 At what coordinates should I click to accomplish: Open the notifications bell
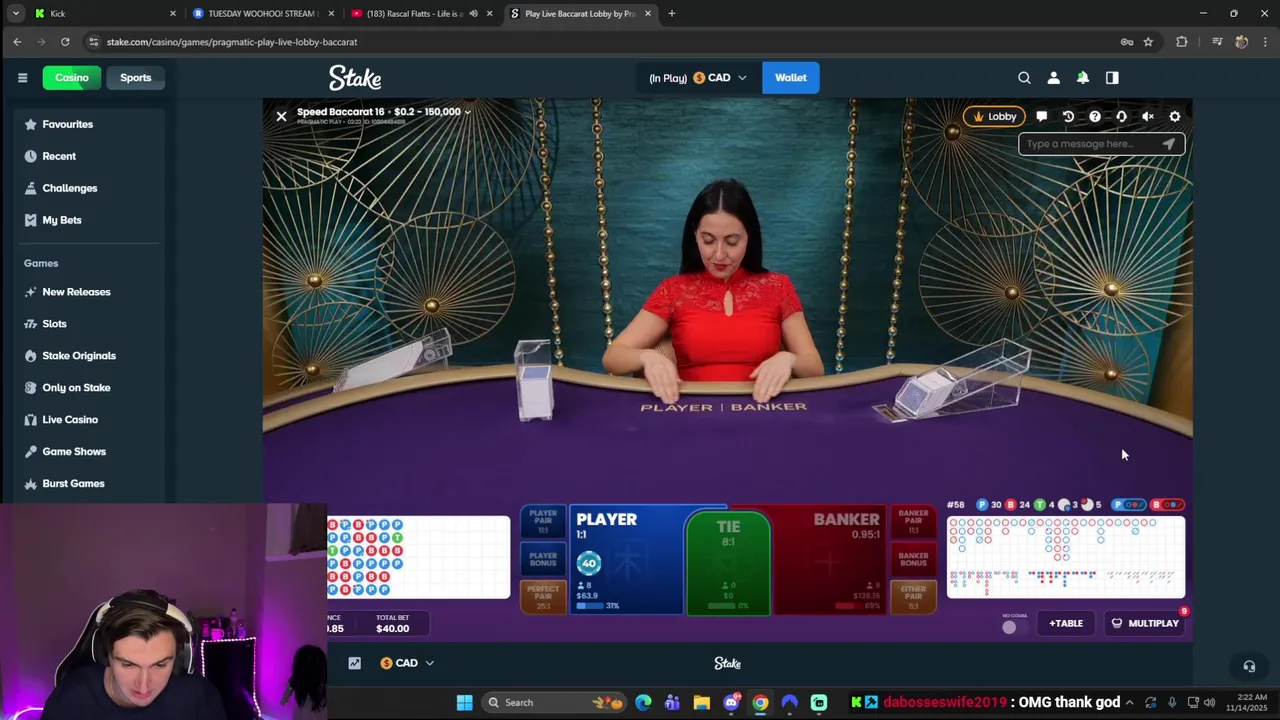tap(1082, 78)
